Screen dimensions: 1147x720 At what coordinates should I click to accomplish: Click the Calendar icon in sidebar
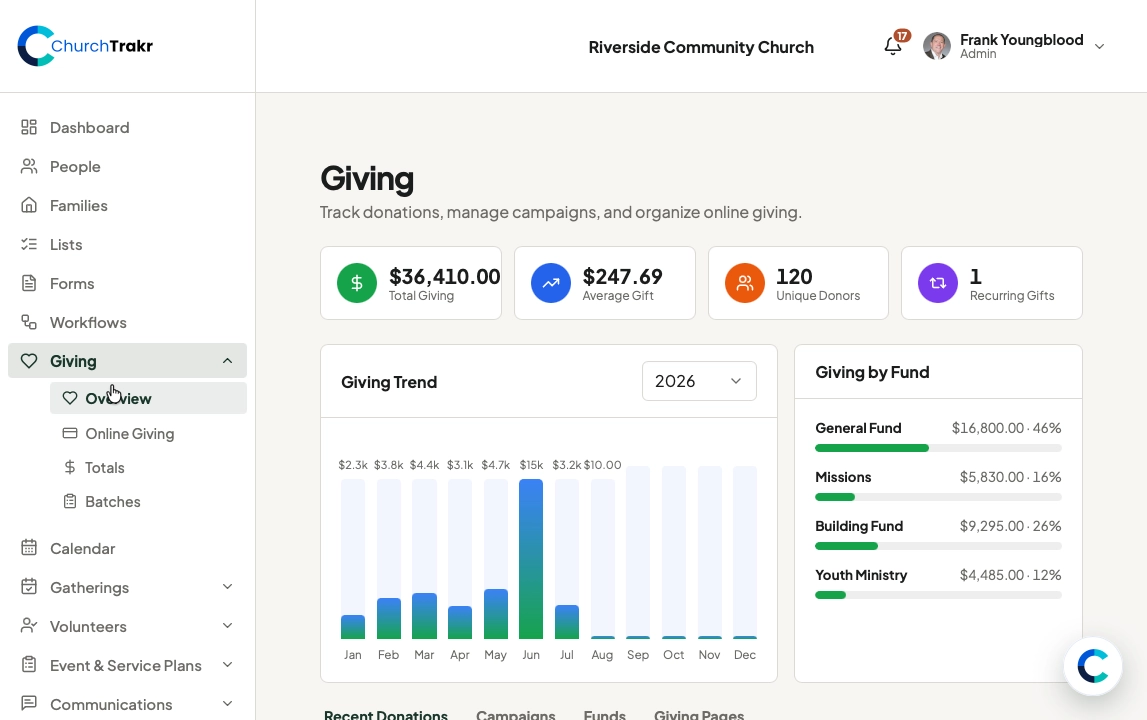[29, 547]
